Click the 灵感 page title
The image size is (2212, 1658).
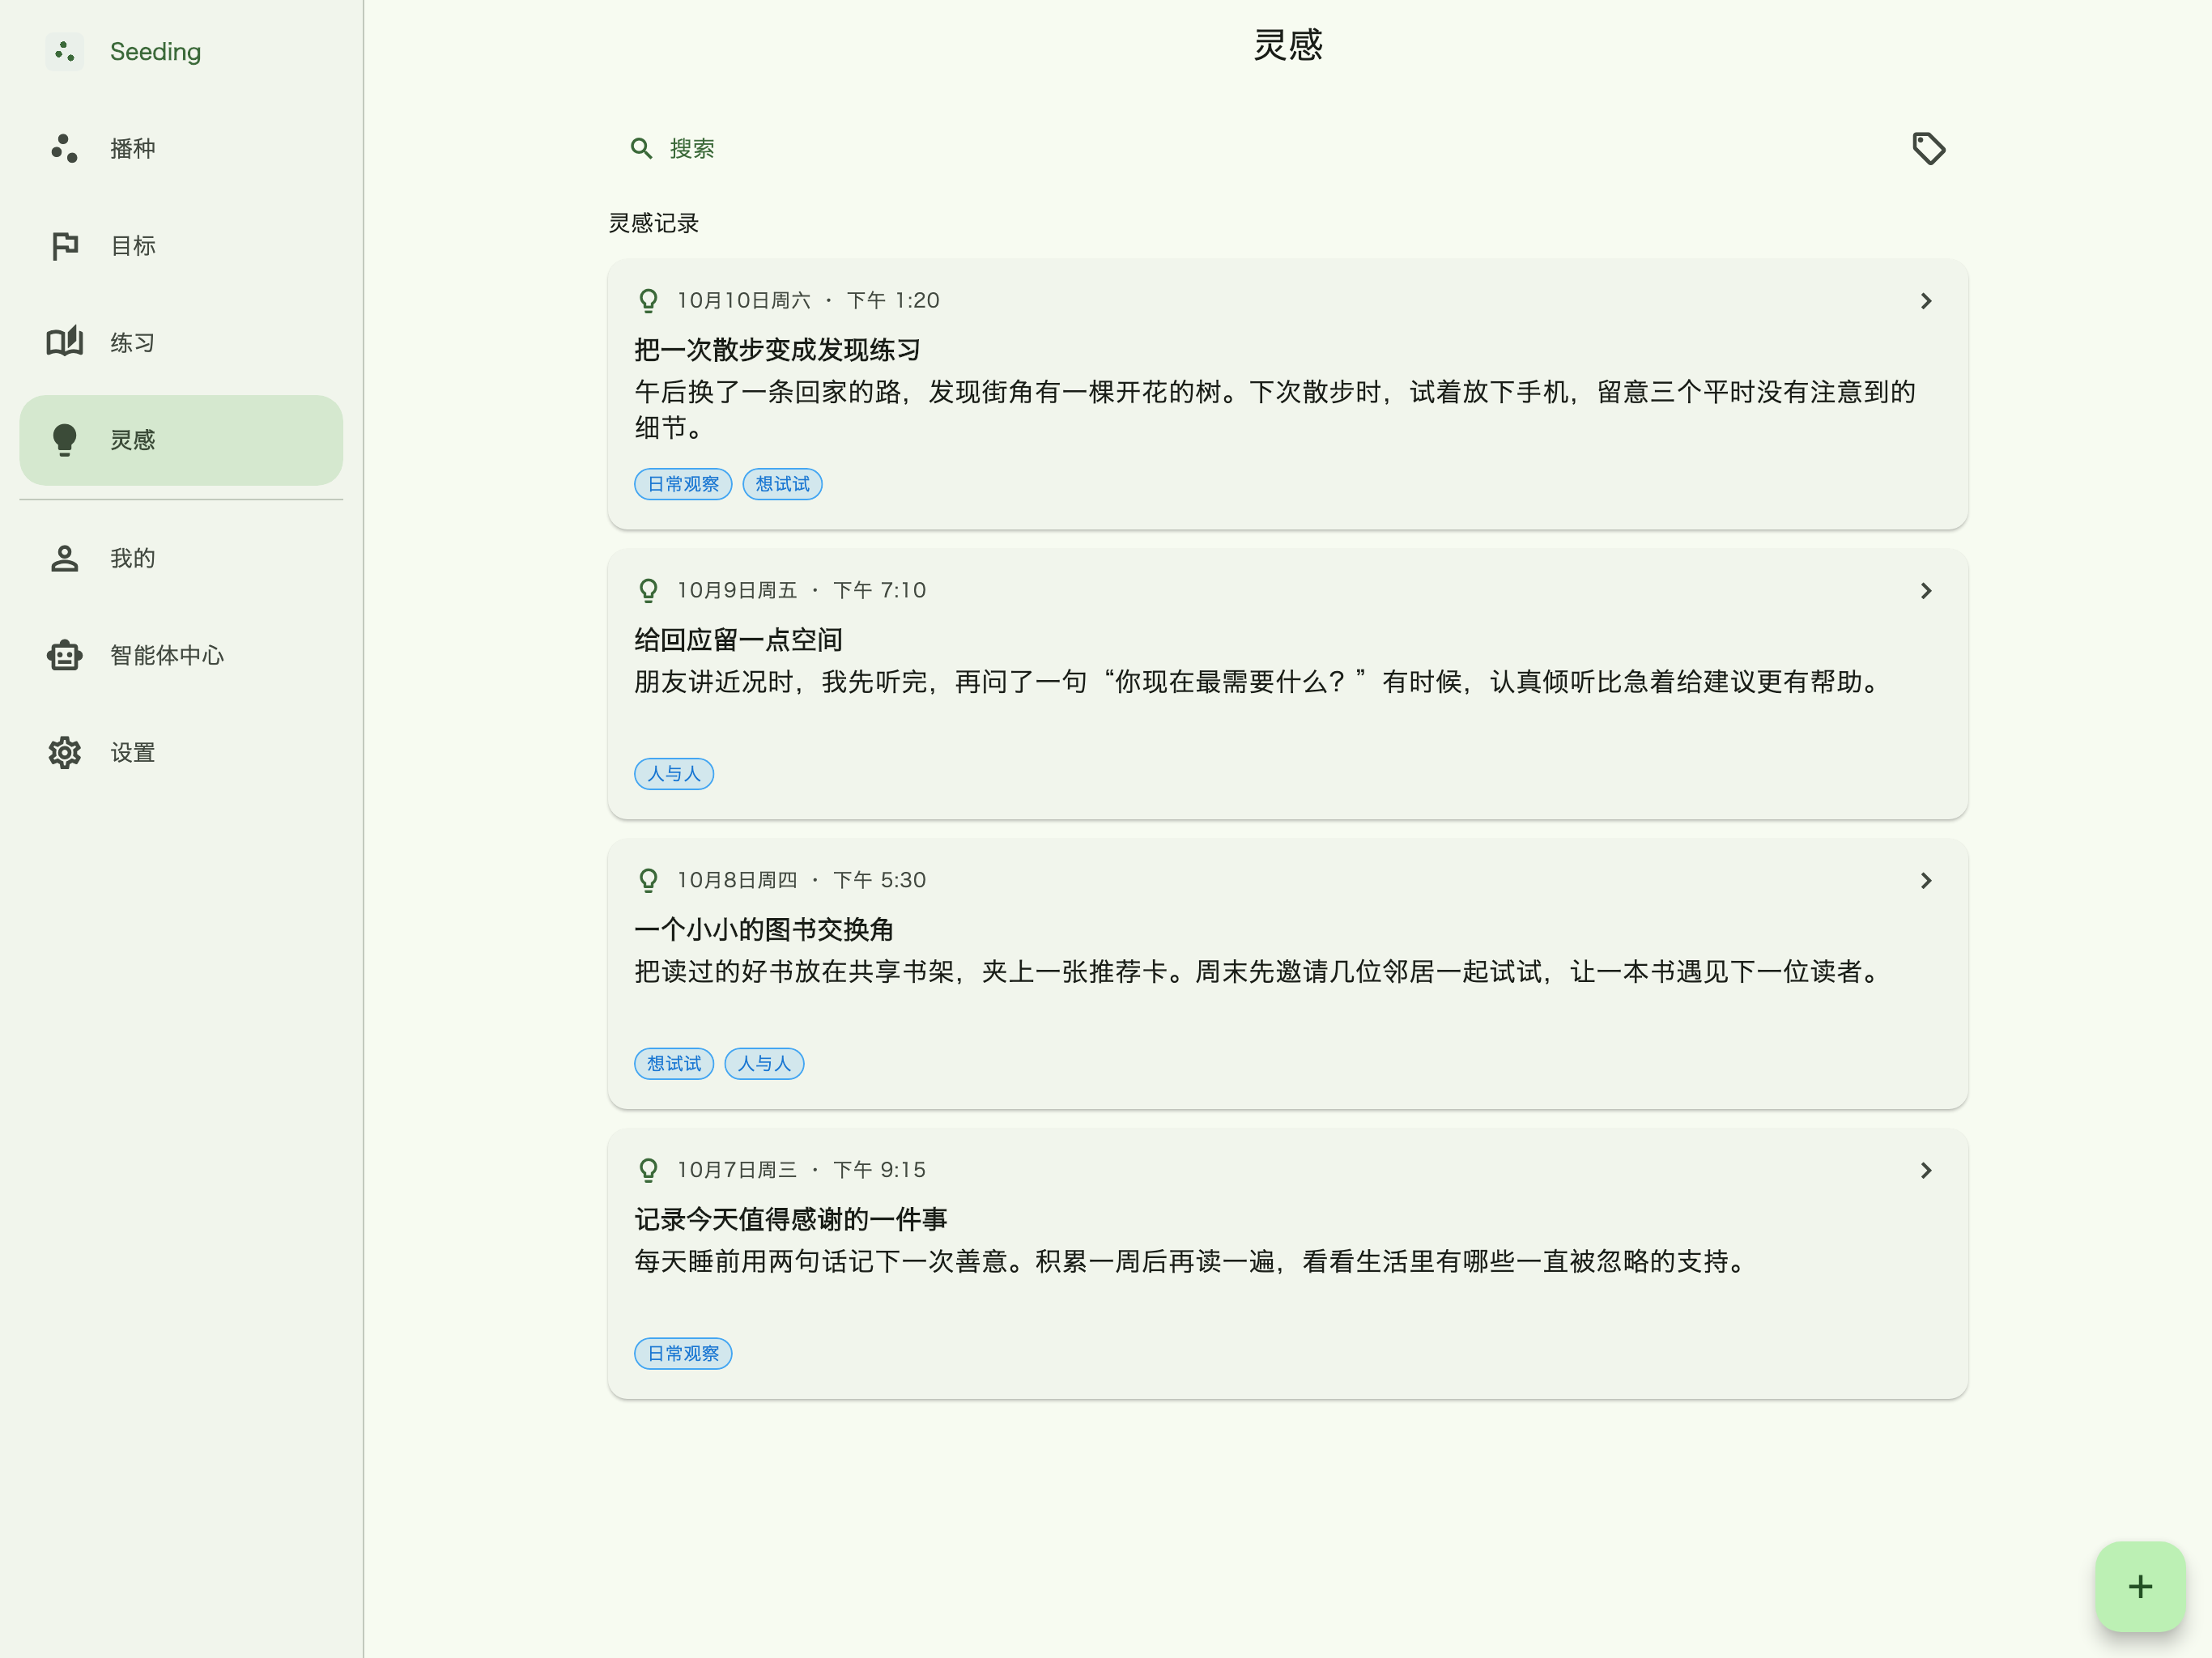coord(1288,45)
